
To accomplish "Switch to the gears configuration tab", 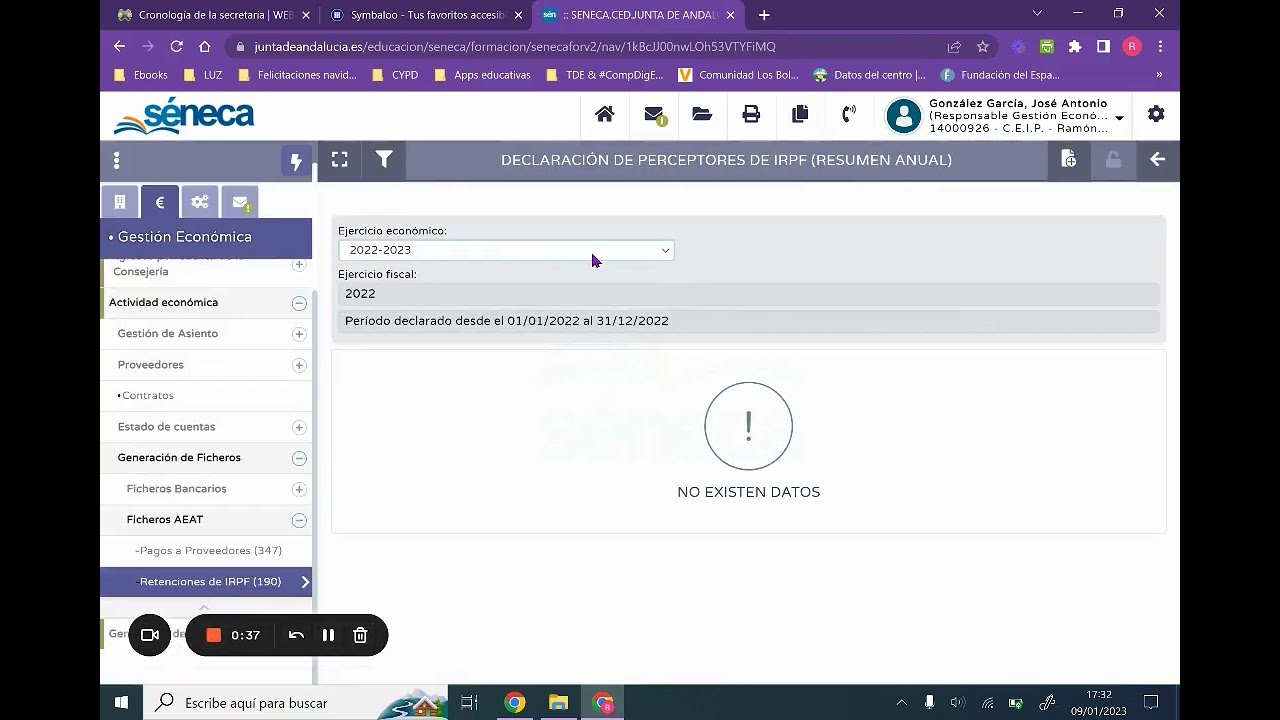I will pyautogui.click(x=200, y=202).
